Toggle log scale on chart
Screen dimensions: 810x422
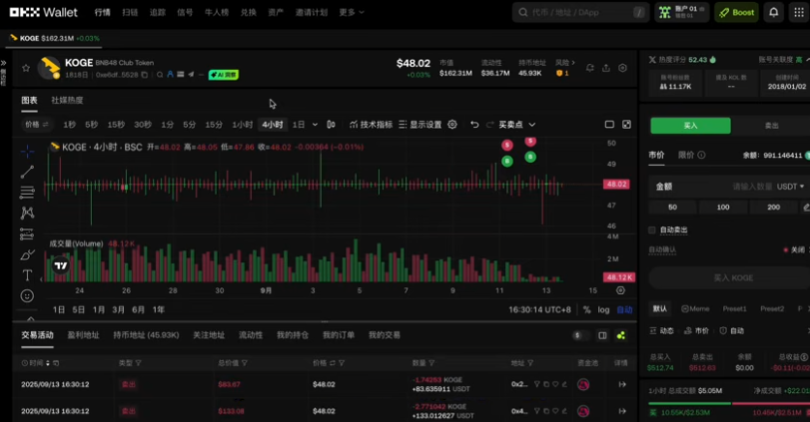click(x=603, y=310)
